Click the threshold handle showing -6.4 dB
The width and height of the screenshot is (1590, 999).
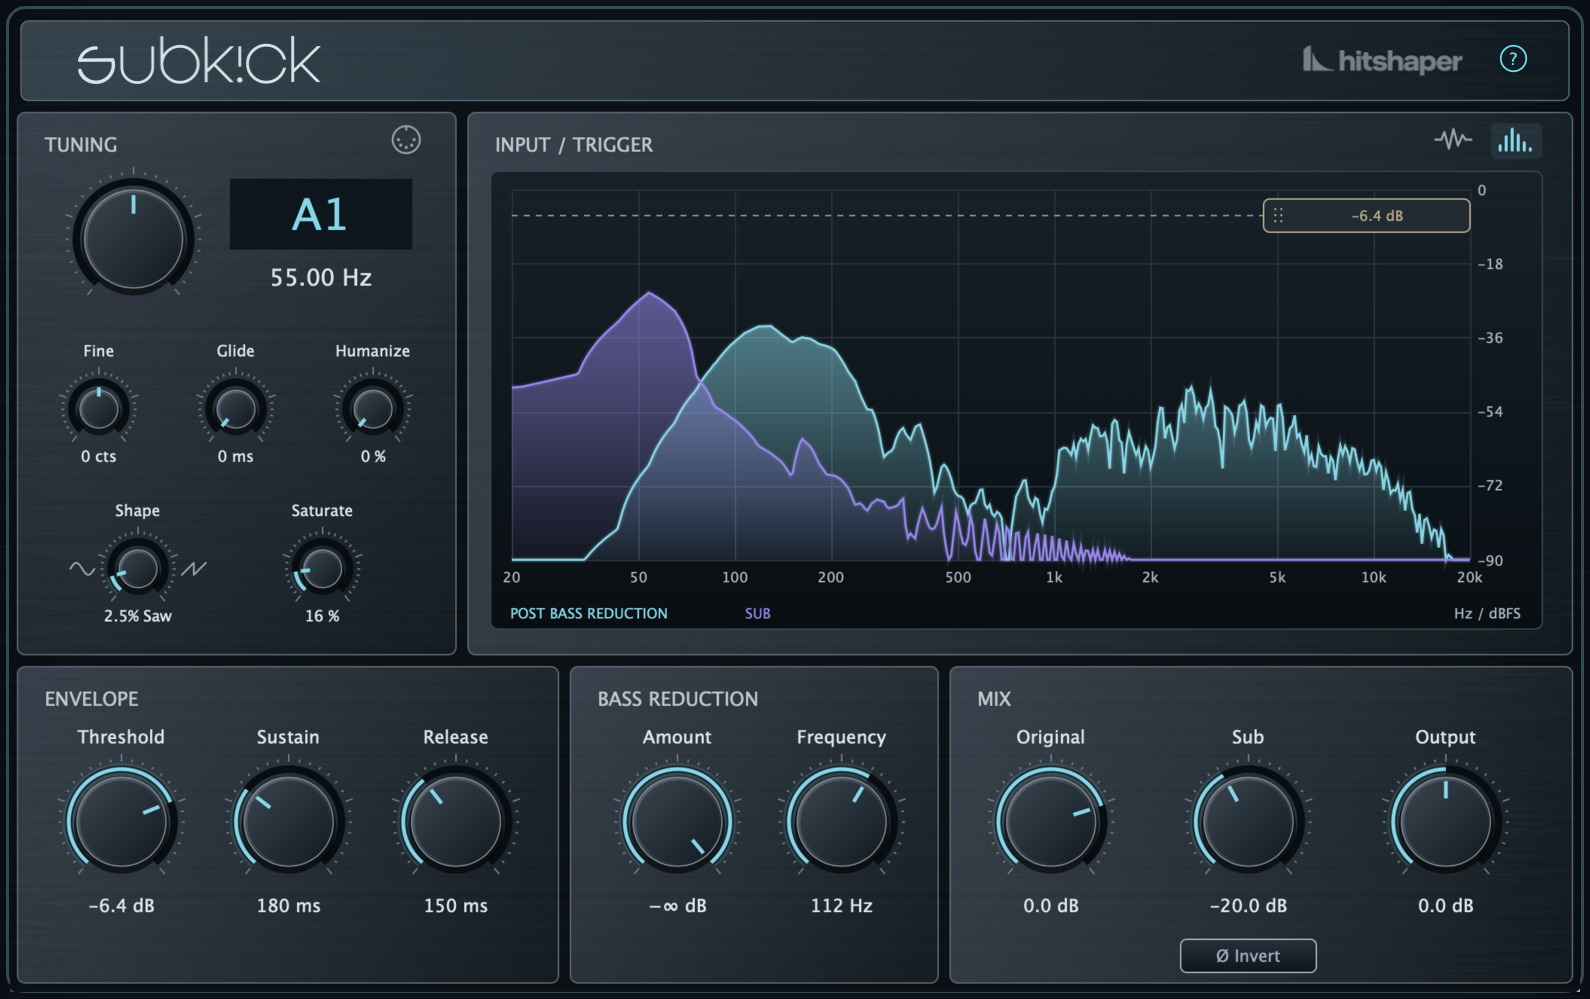(x=1366, y=216)
